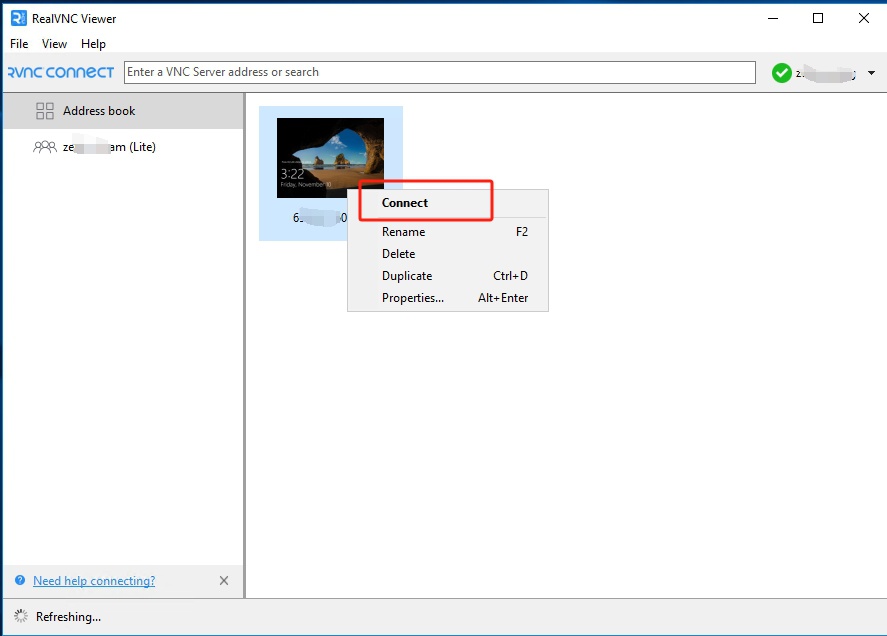Dismiss the help banner with the X
The width and height of the screenshot is (887, 636).
(224, 580)
